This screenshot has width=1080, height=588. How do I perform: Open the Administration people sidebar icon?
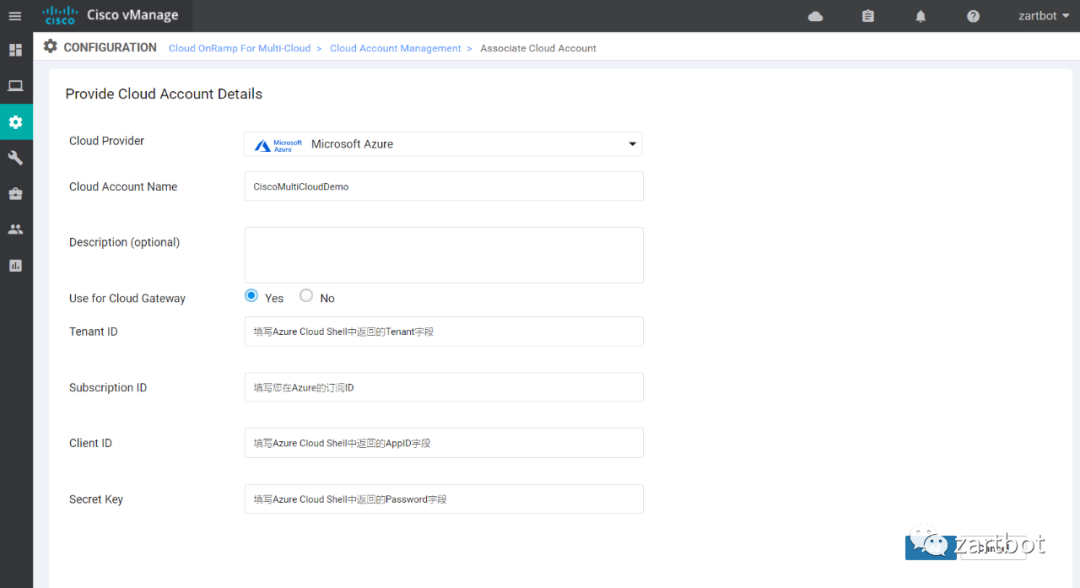pos(15,229)
